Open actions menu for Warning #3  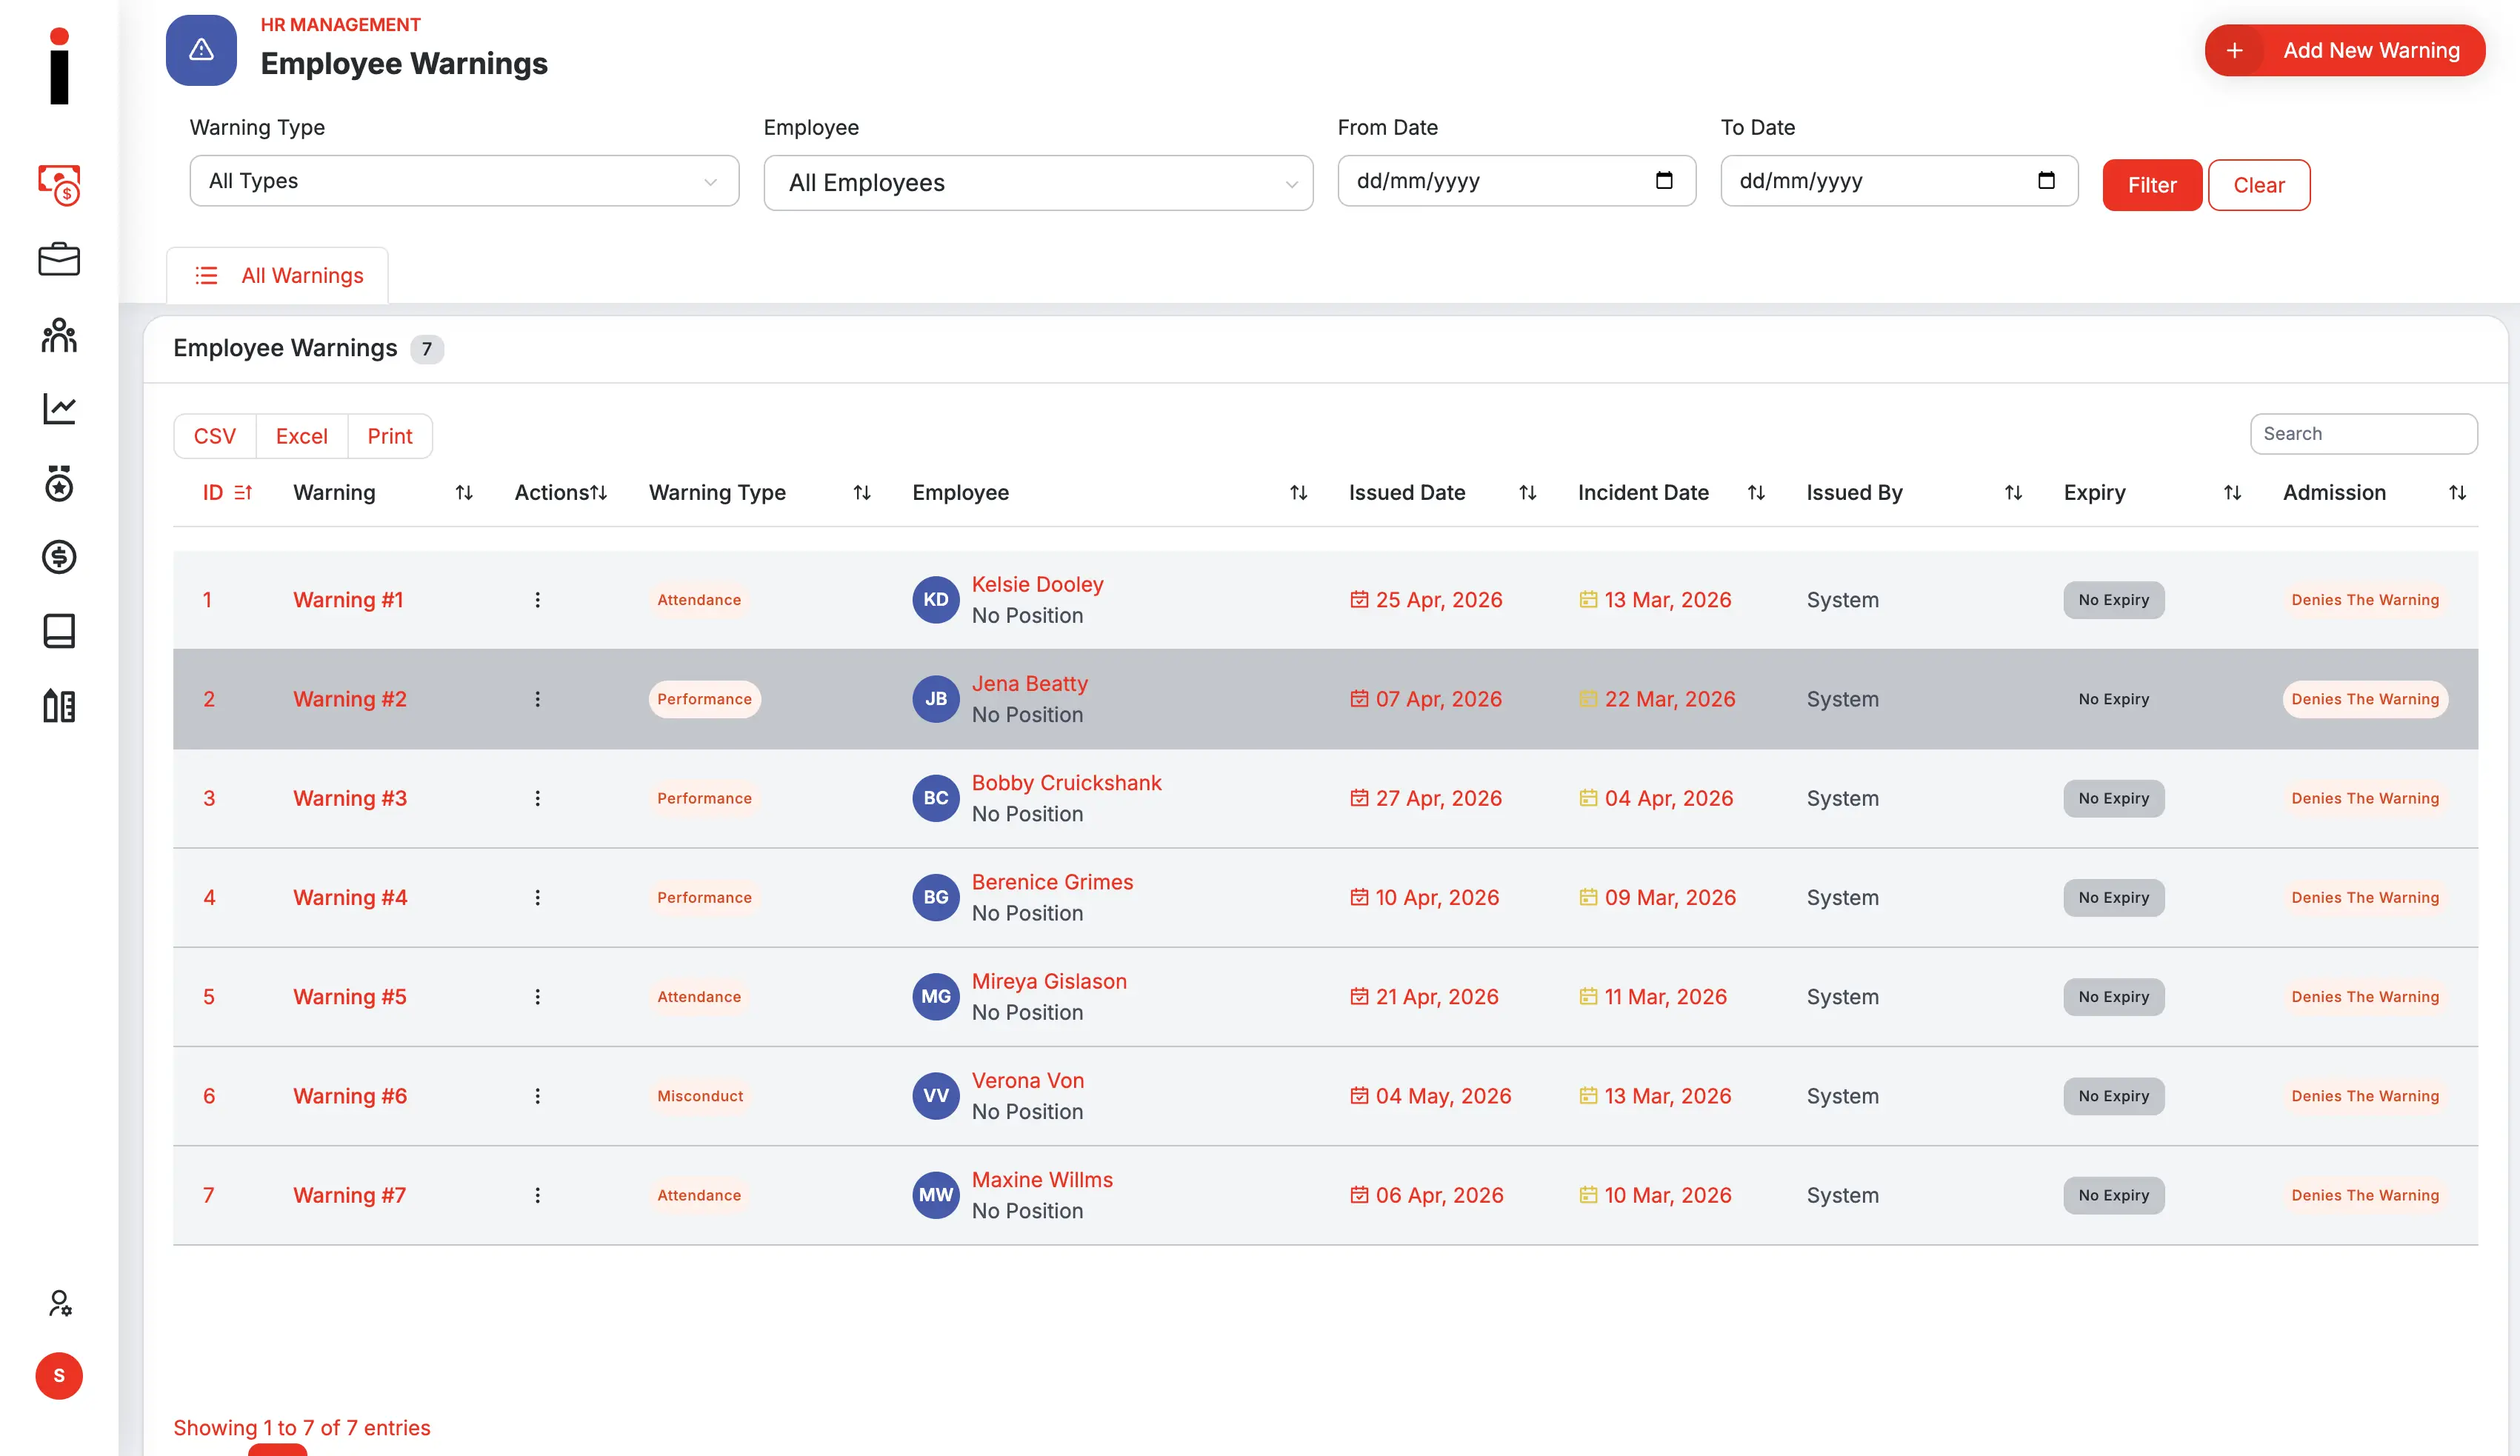[x=537, y=798]
